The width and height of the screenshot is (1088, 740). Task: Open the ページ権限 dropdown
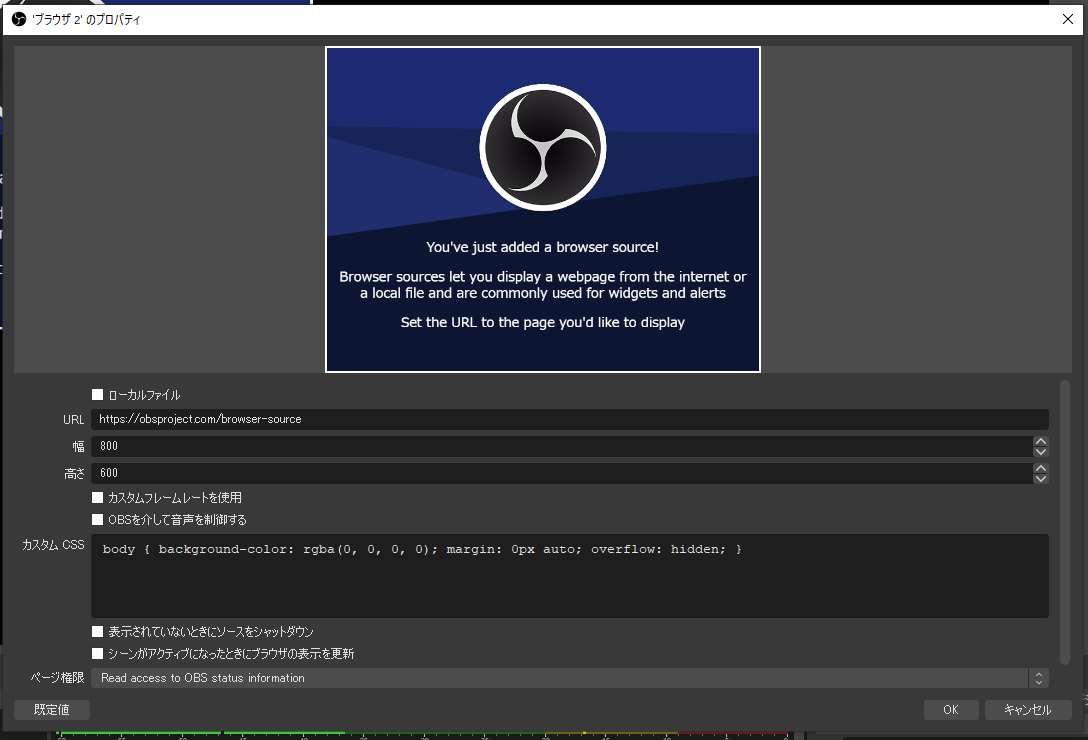(570, 678)
